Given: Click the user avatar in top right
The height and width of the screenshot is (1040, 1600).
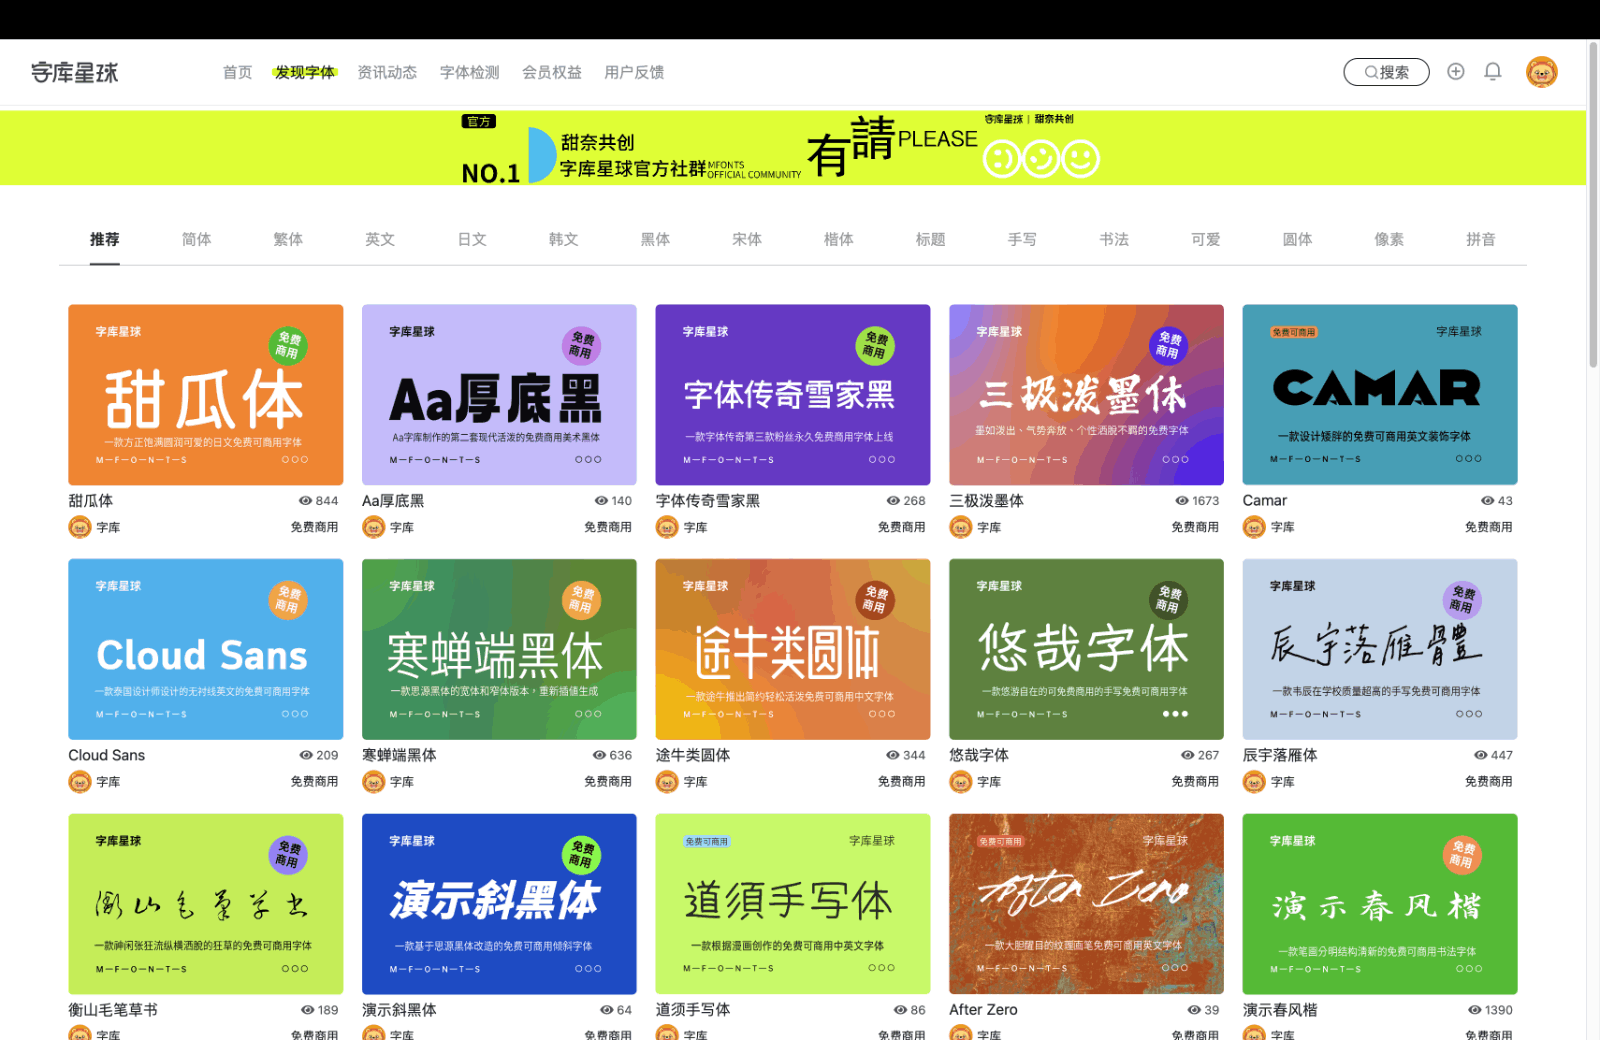Looking at the screenshot, I should coord(1542,72).
